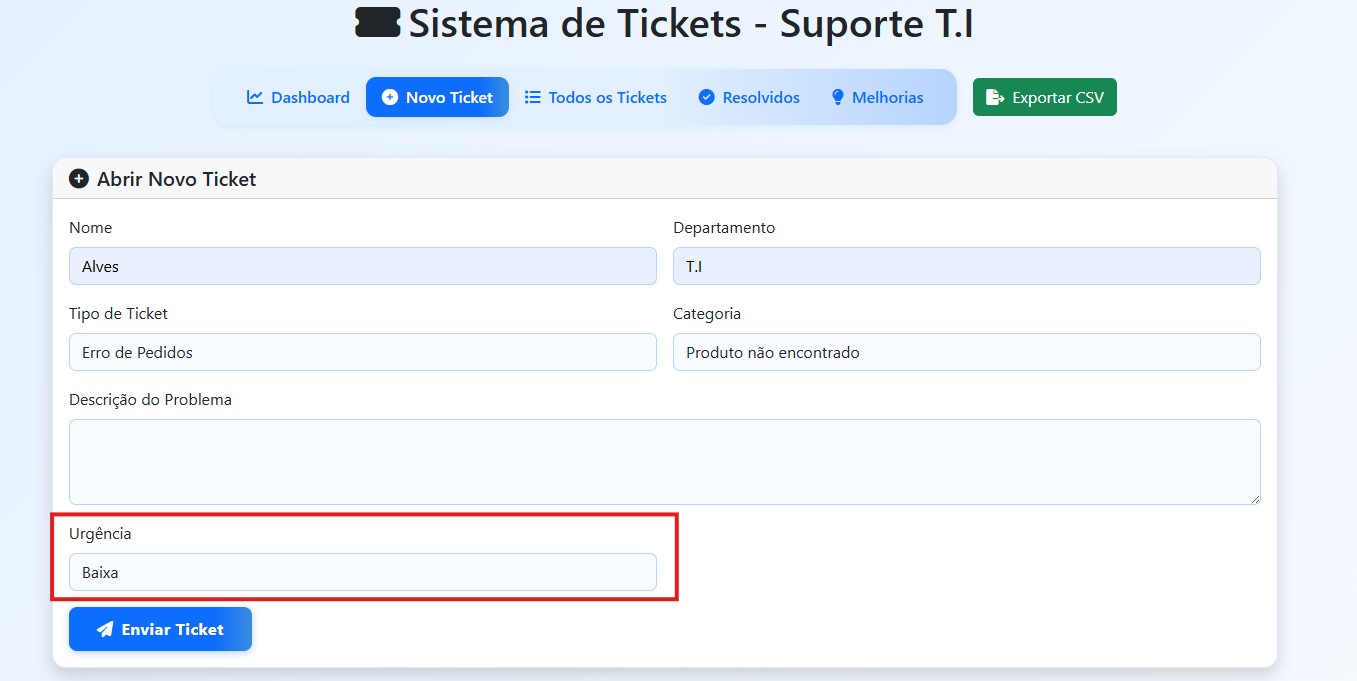
Task: Click the Descrição do Problema text area
Action: pos(664,460)
